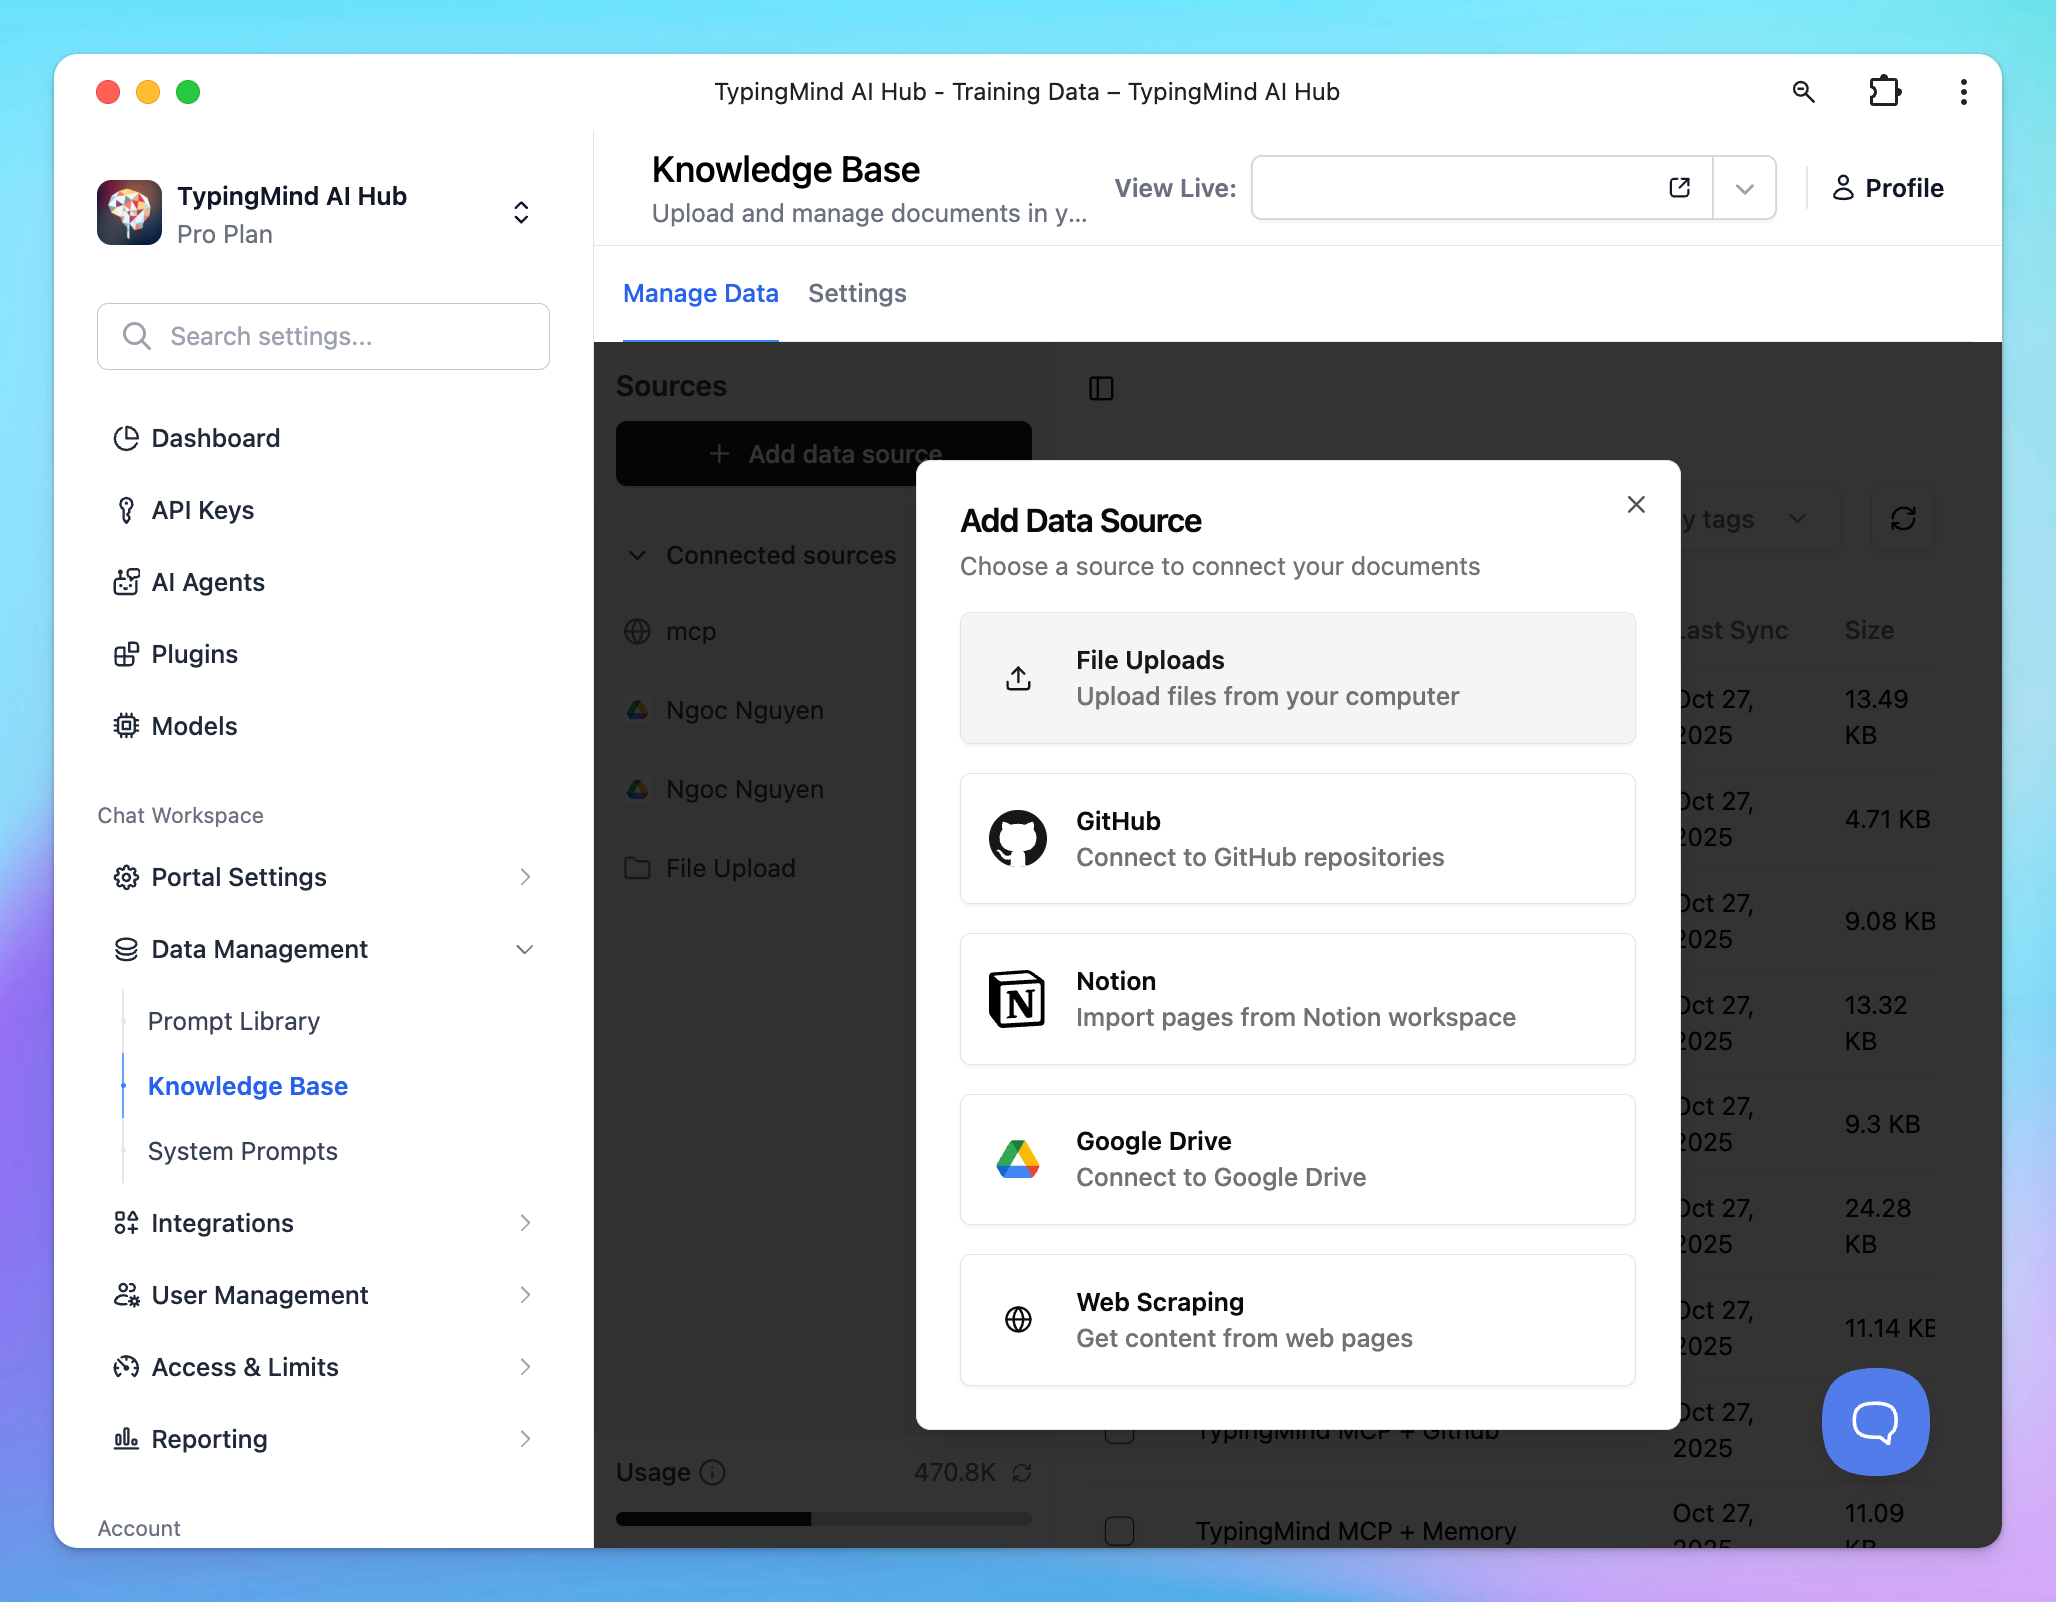This screenshot has width=2056, height=1602.
Task: Expand the workspace switcher for TypingMind AI Hub
Action: point(521,212)
